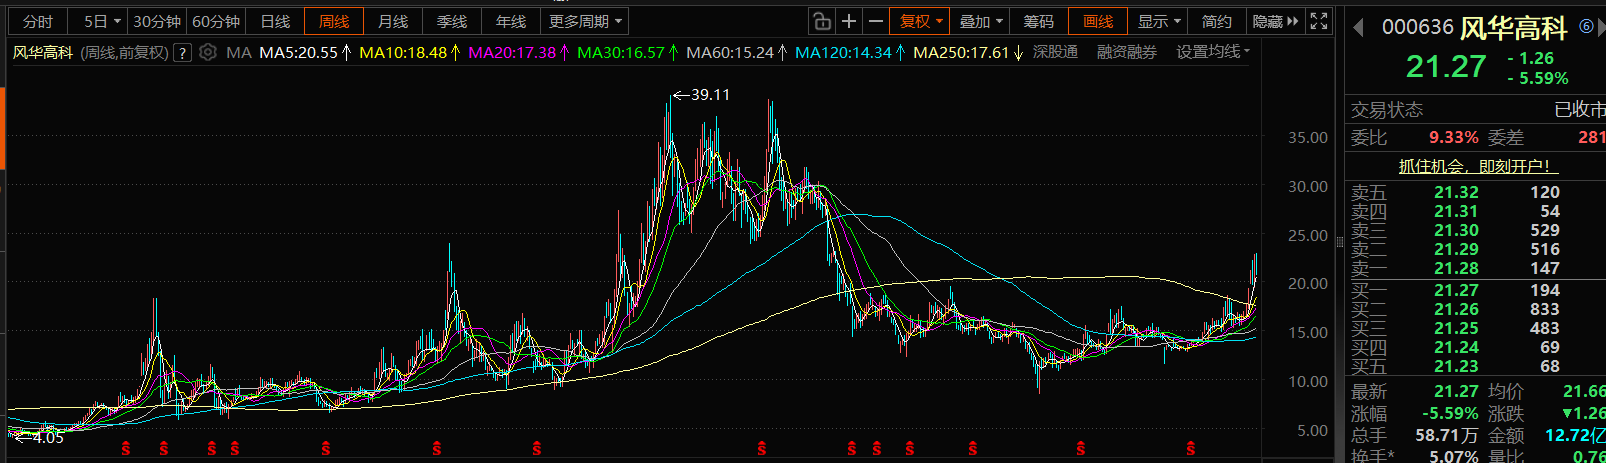Click 卖五 price 21.32
The height and width of the screenshot is (463, 1606).
1455,192
